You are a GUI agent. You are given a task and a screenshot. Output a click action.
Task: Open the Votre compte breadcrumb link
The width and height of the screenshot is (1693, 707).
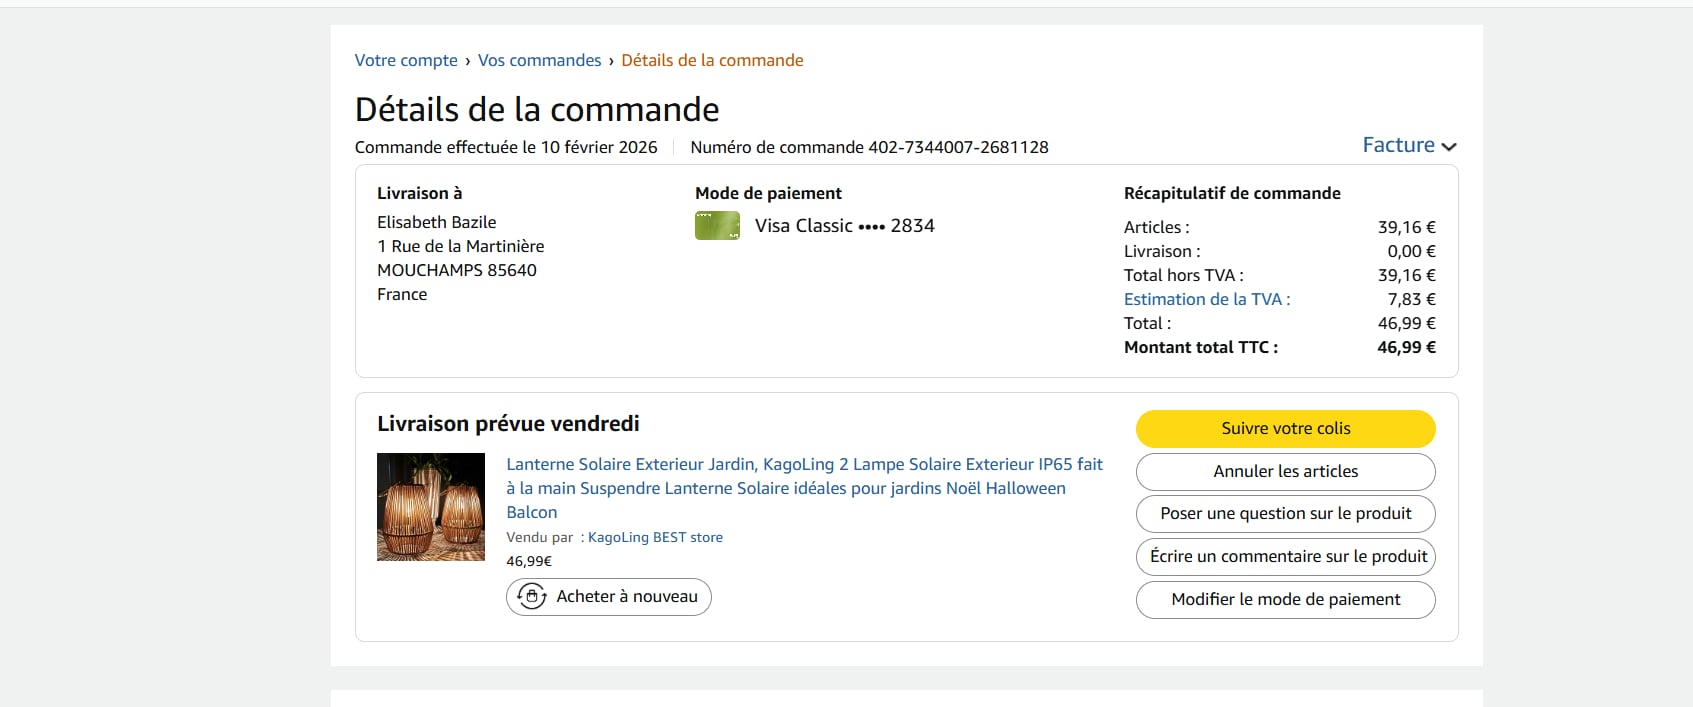(406, 60)
